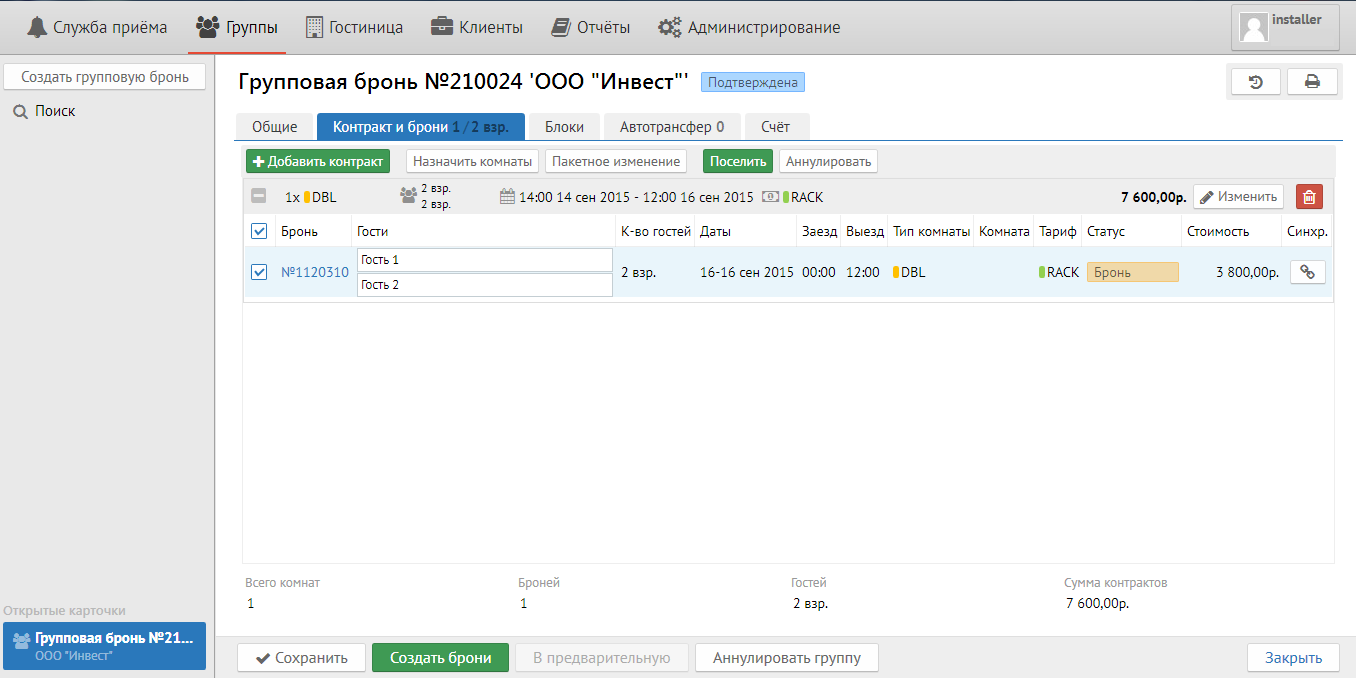
Task: Collapse the 1x DBL contract row
Action: [259, 197]
